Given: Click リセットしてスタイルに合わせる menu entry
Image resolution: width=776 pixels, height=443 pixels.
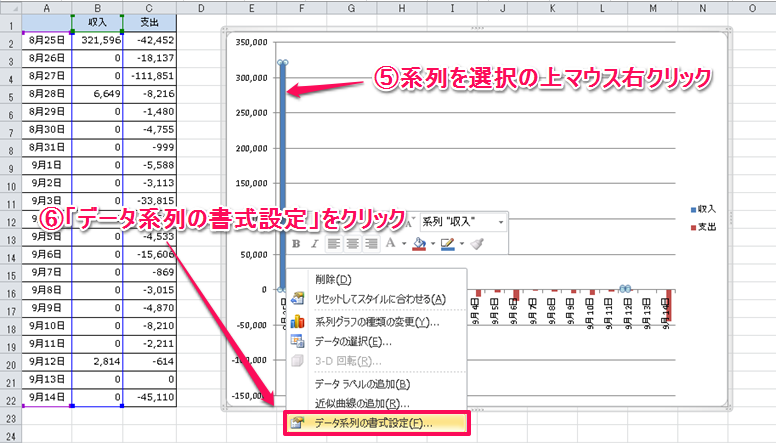Looking at the screenshot, I should 380,299.
